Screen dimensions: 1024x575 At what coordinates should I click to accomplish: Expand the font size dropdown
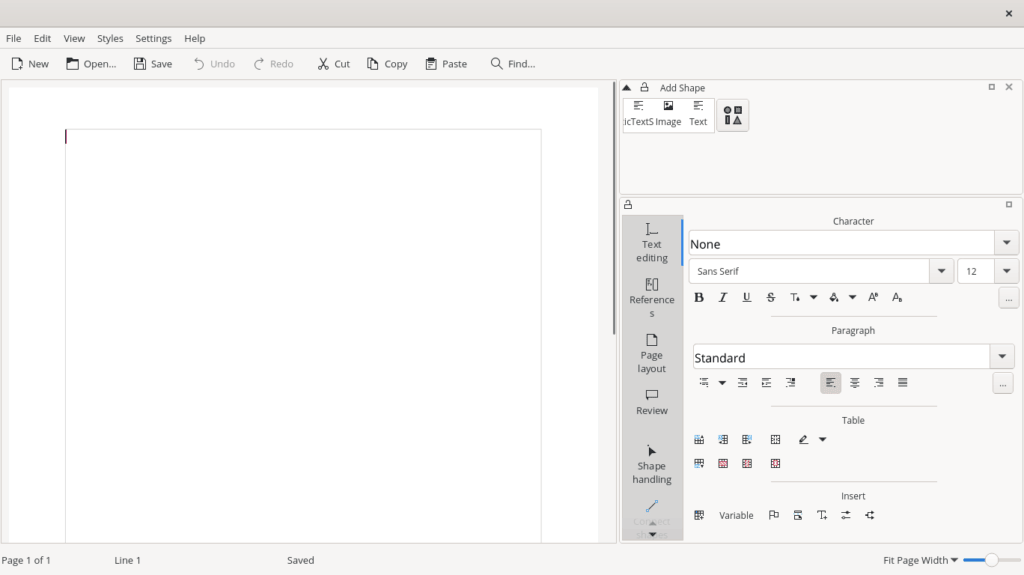tap(1006, 271)
